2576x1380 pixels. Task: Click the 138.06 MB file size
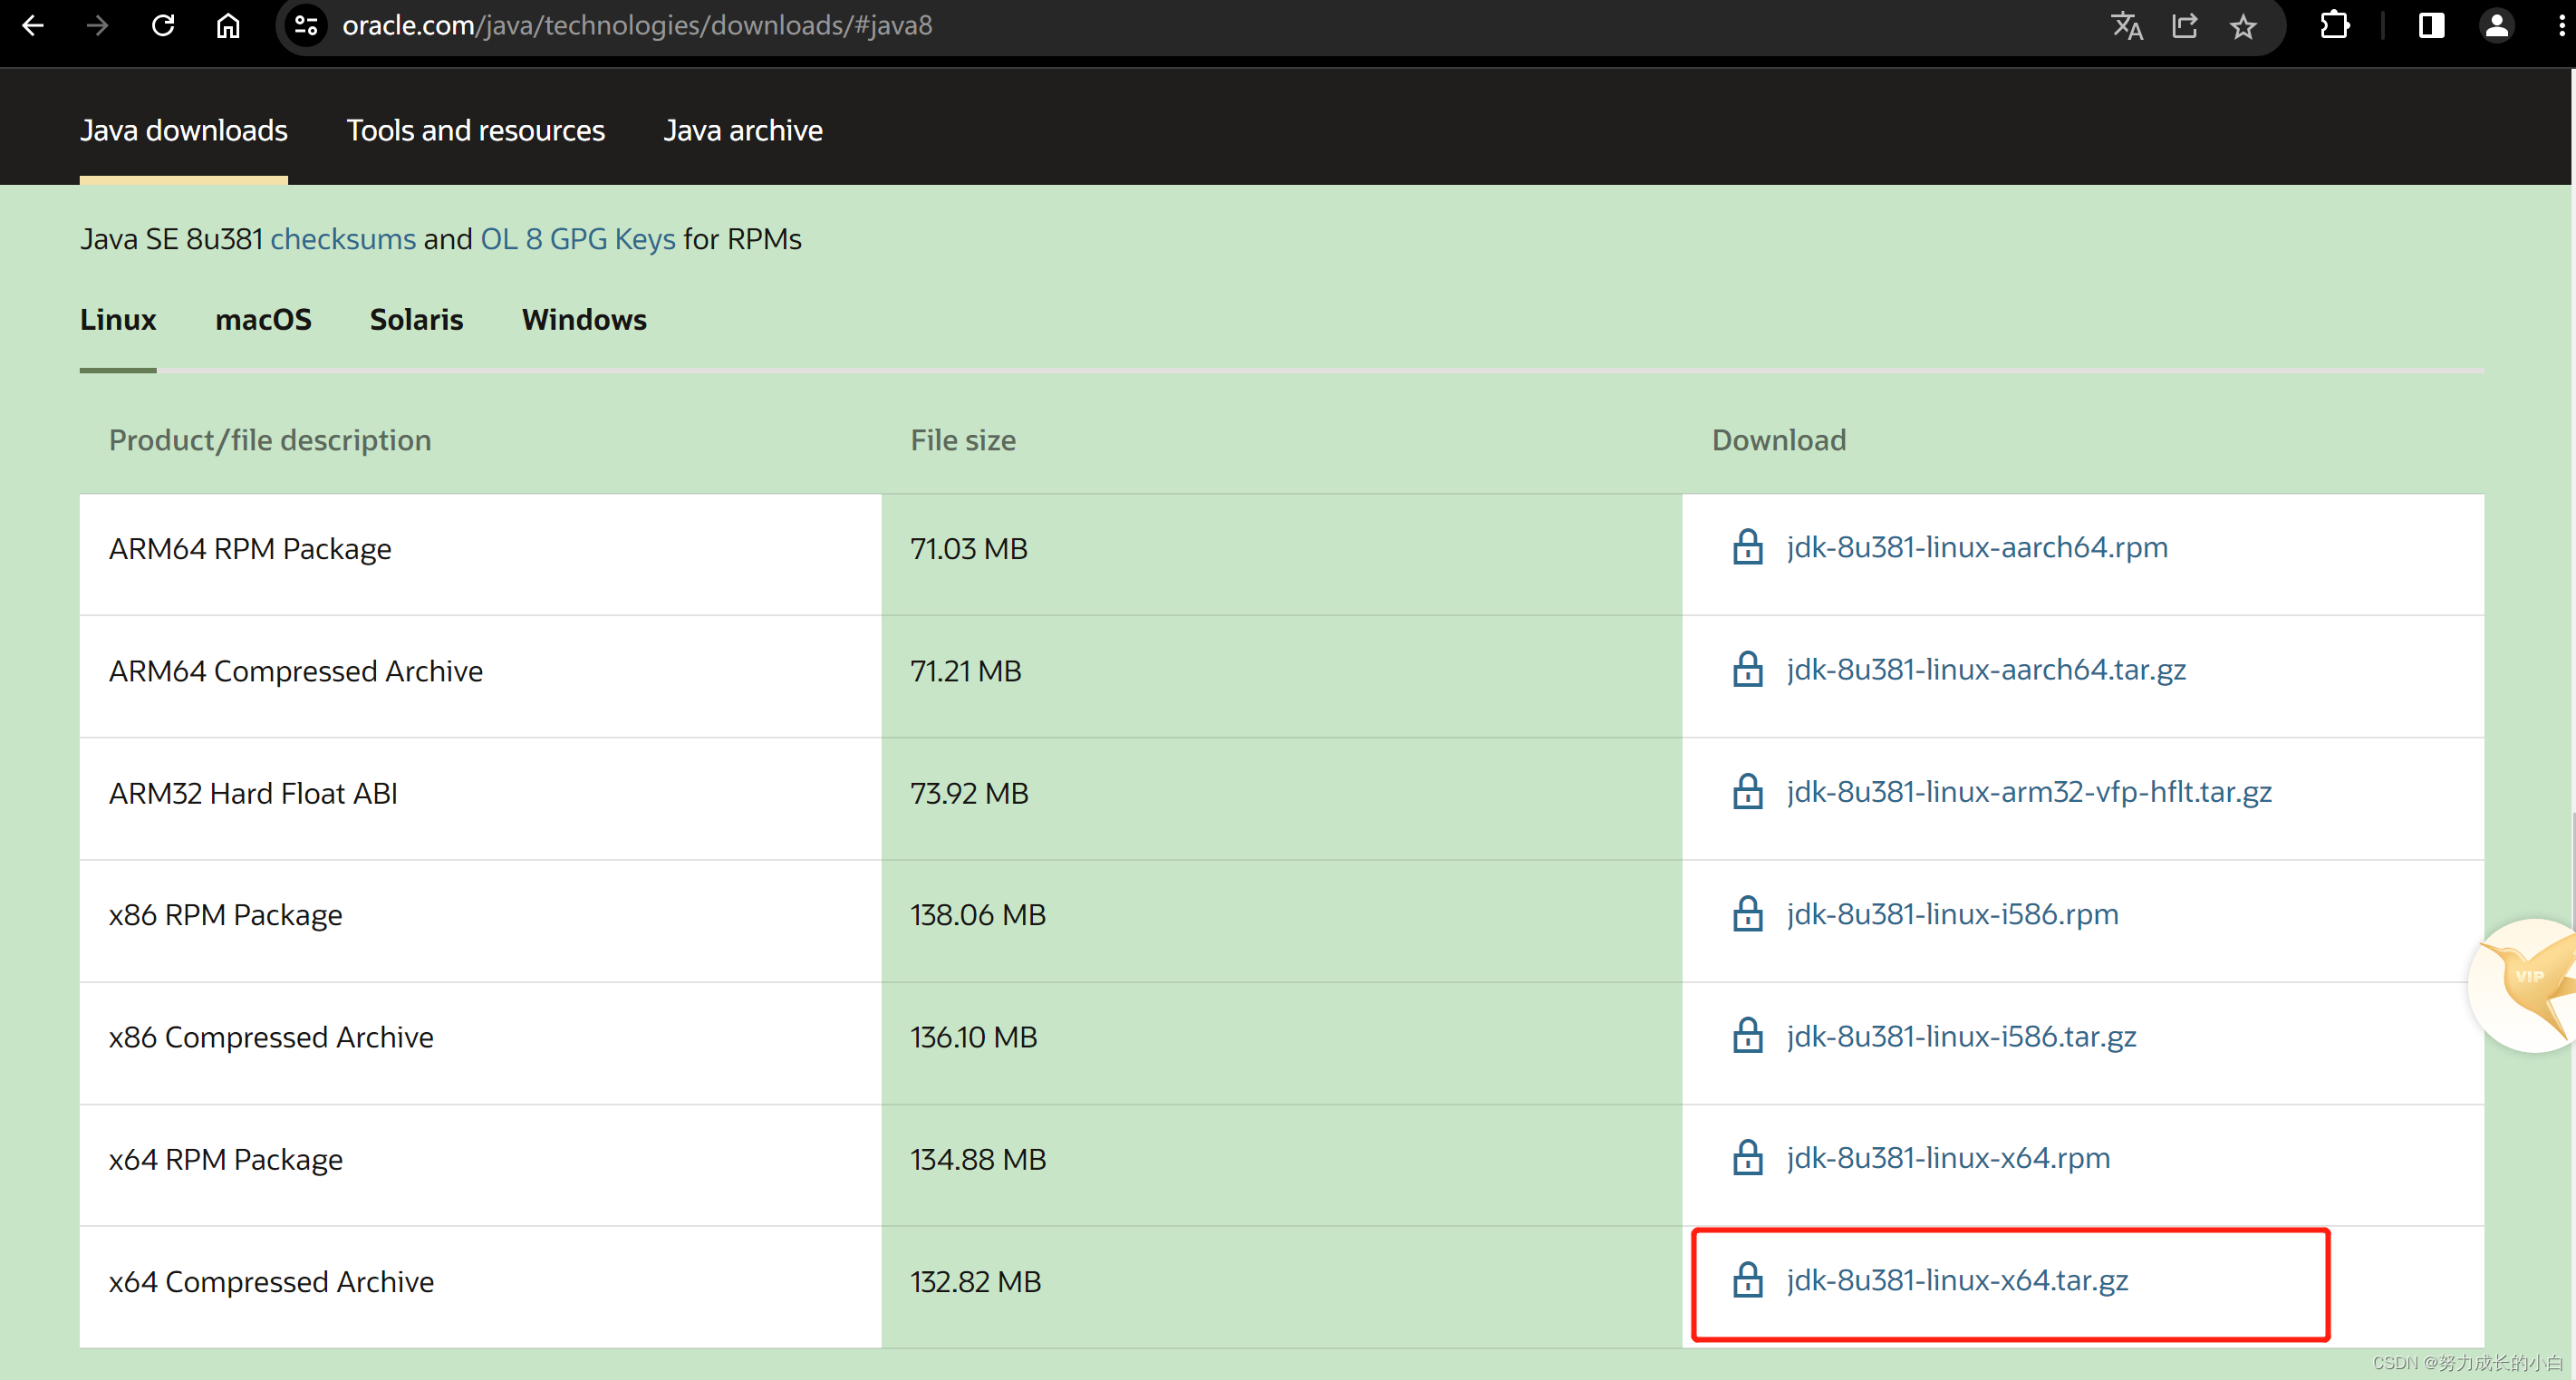[977, 914]
